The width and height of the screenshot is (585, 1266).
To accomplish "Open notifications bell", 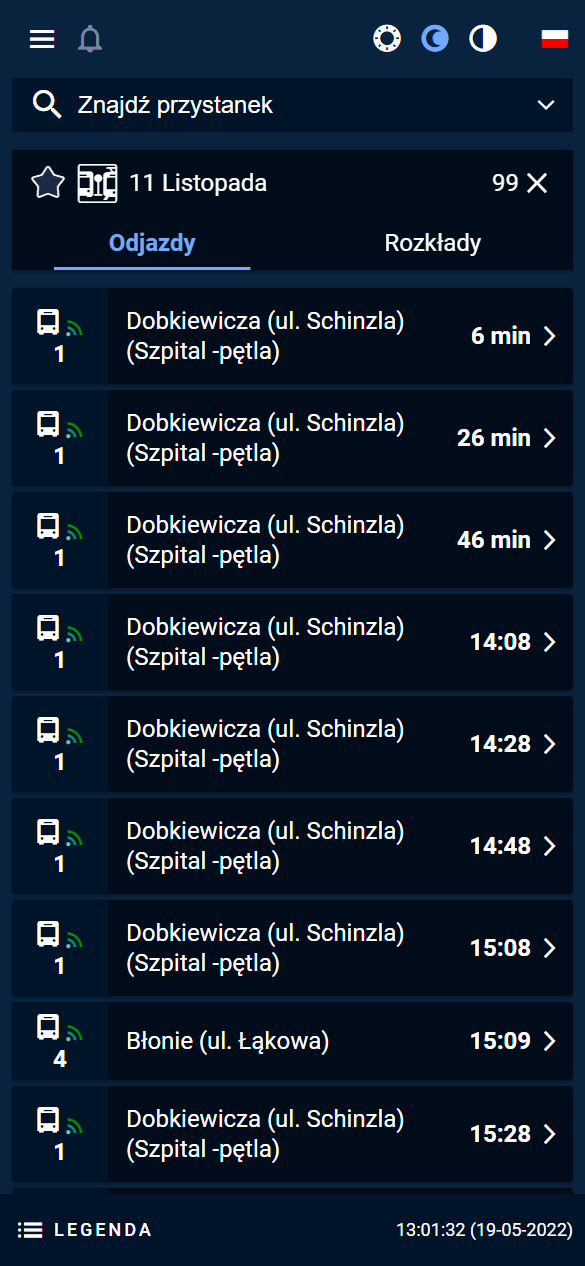I will 90,39.
